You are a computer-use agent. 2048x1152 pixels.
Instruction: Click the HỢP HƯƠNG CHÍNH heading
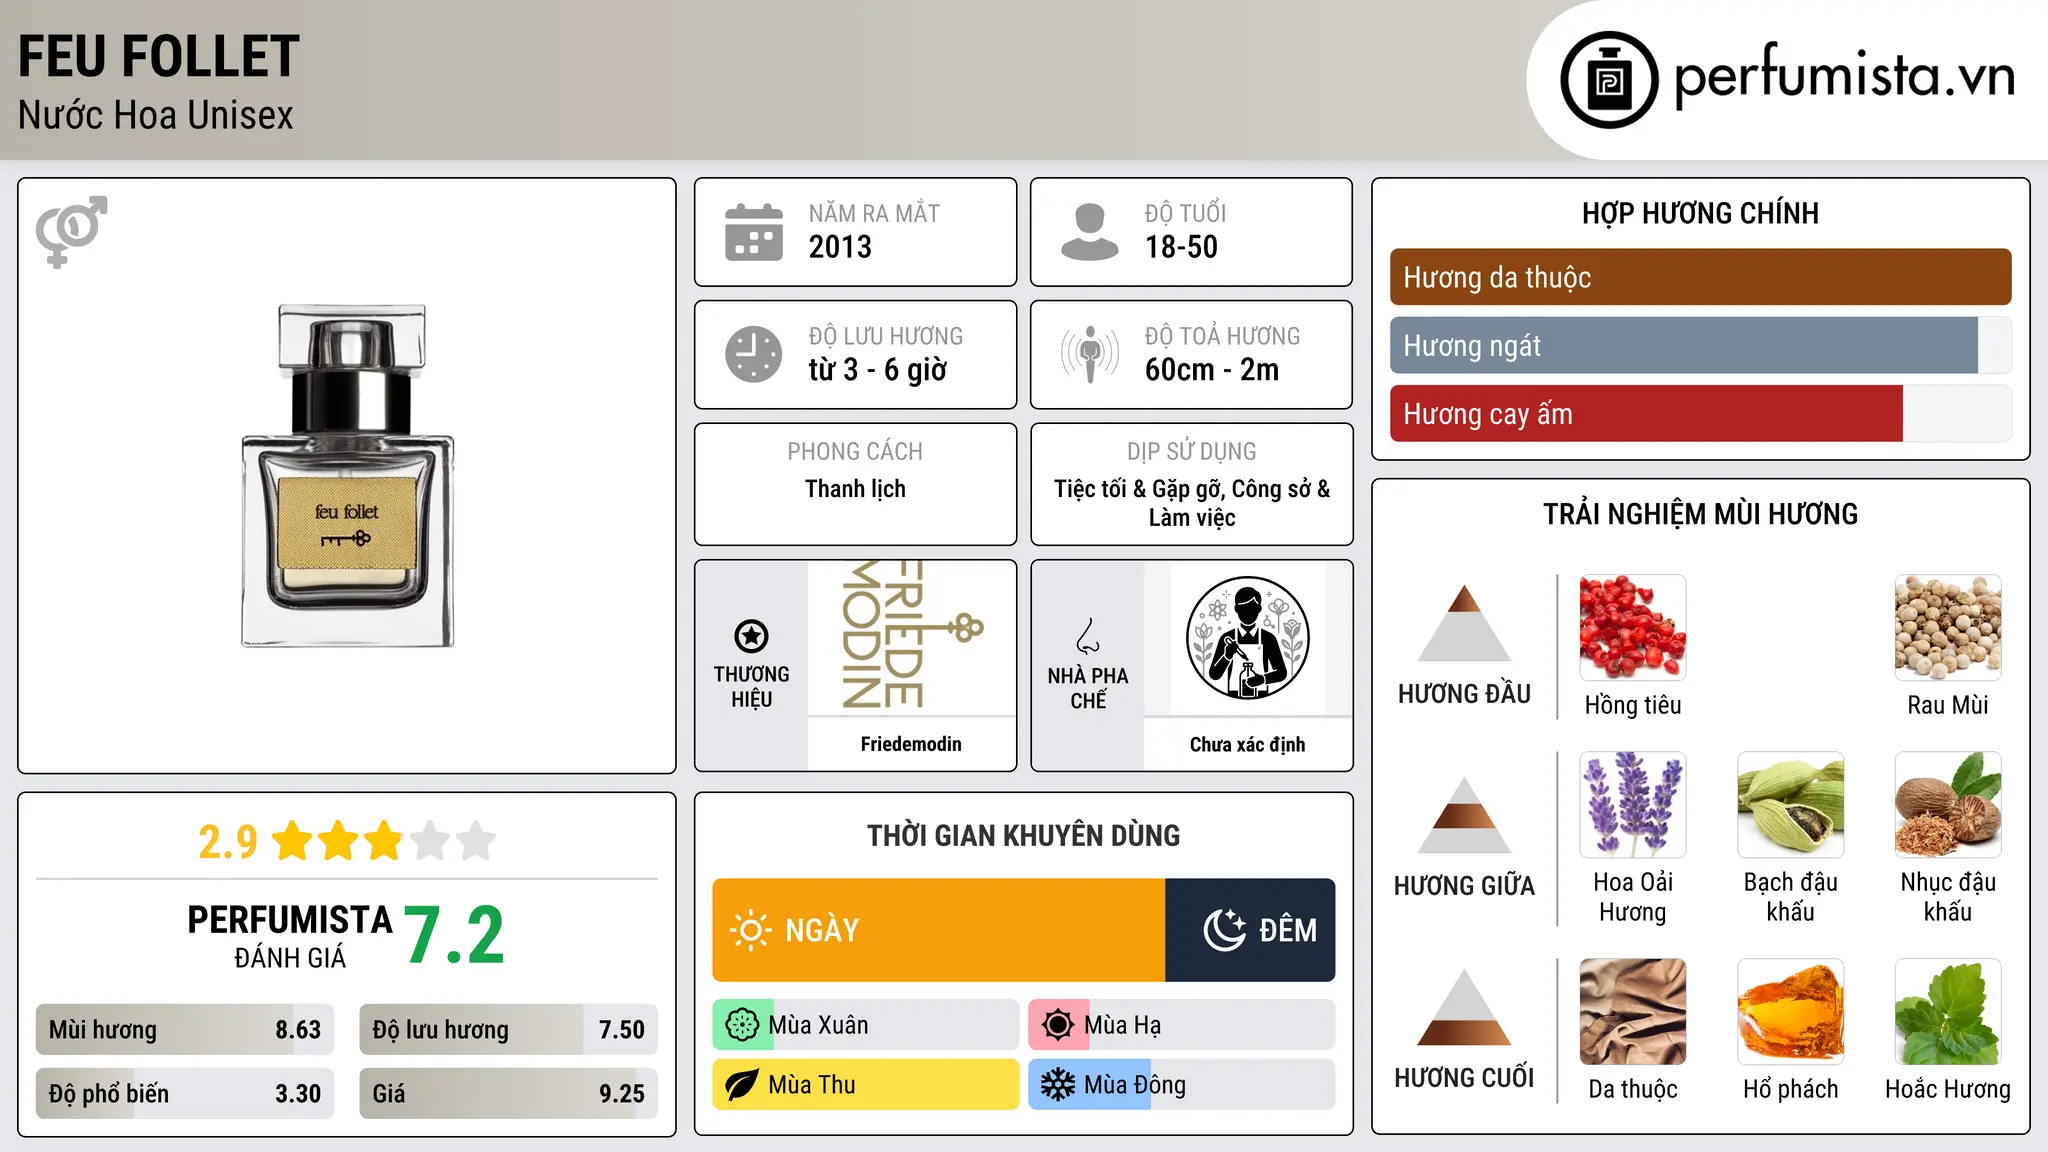tap(1700, 213)
